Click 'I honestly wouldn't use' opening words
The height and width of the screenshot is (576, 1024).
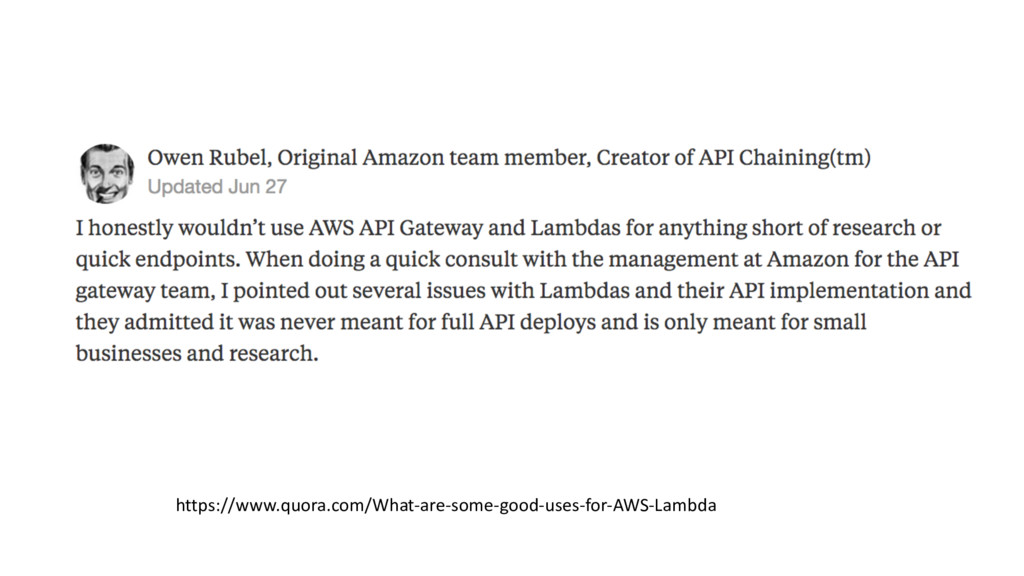(189, 228)
